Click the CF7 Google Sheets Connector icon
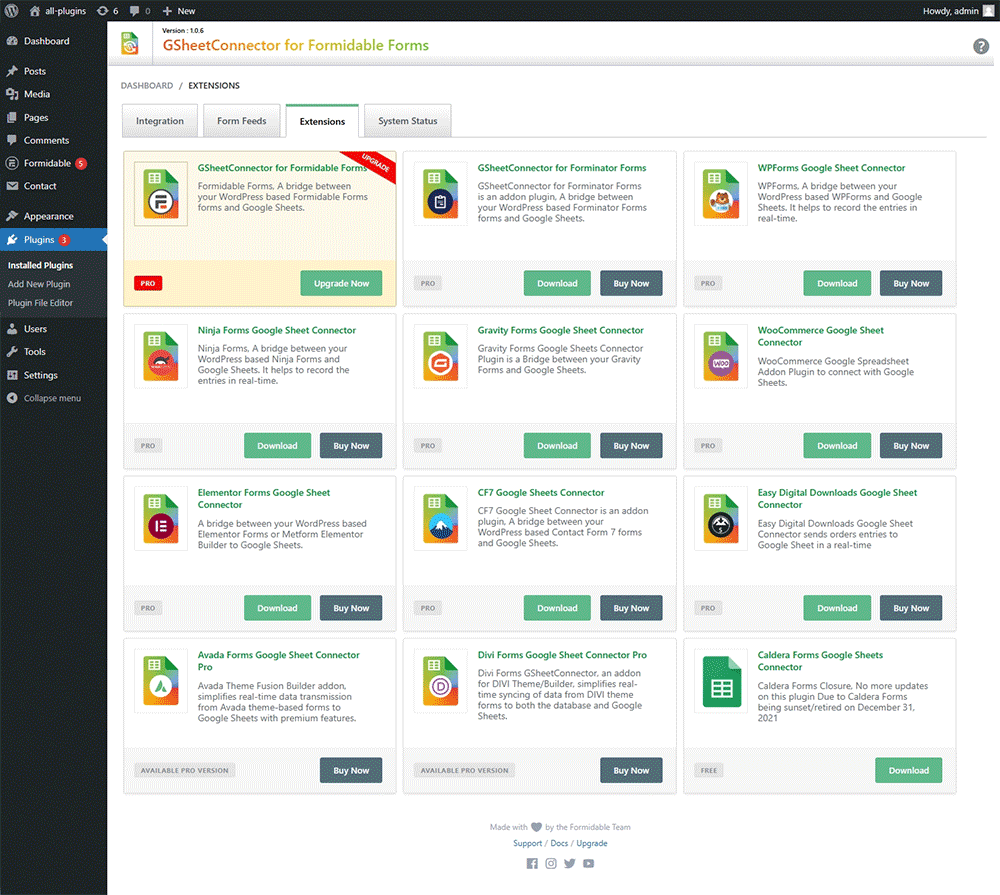The height and width of the screenshot is (895, 1000). coord(441,519)
